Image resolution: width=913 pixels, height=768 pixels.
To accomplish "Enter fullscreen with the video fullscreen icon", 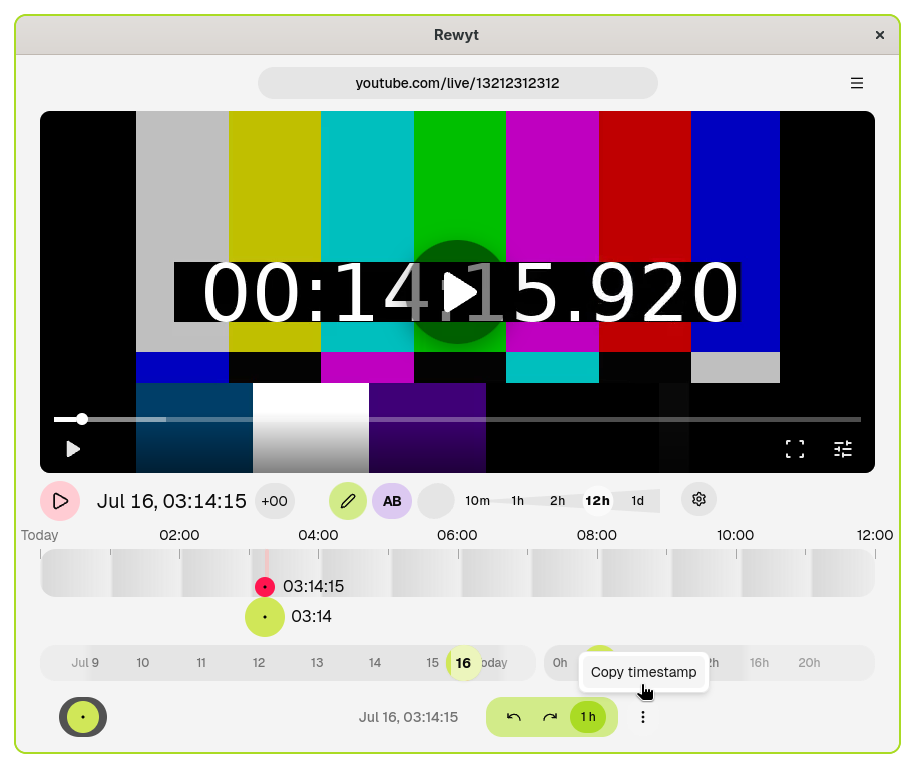I will click(x=795, y=449).
